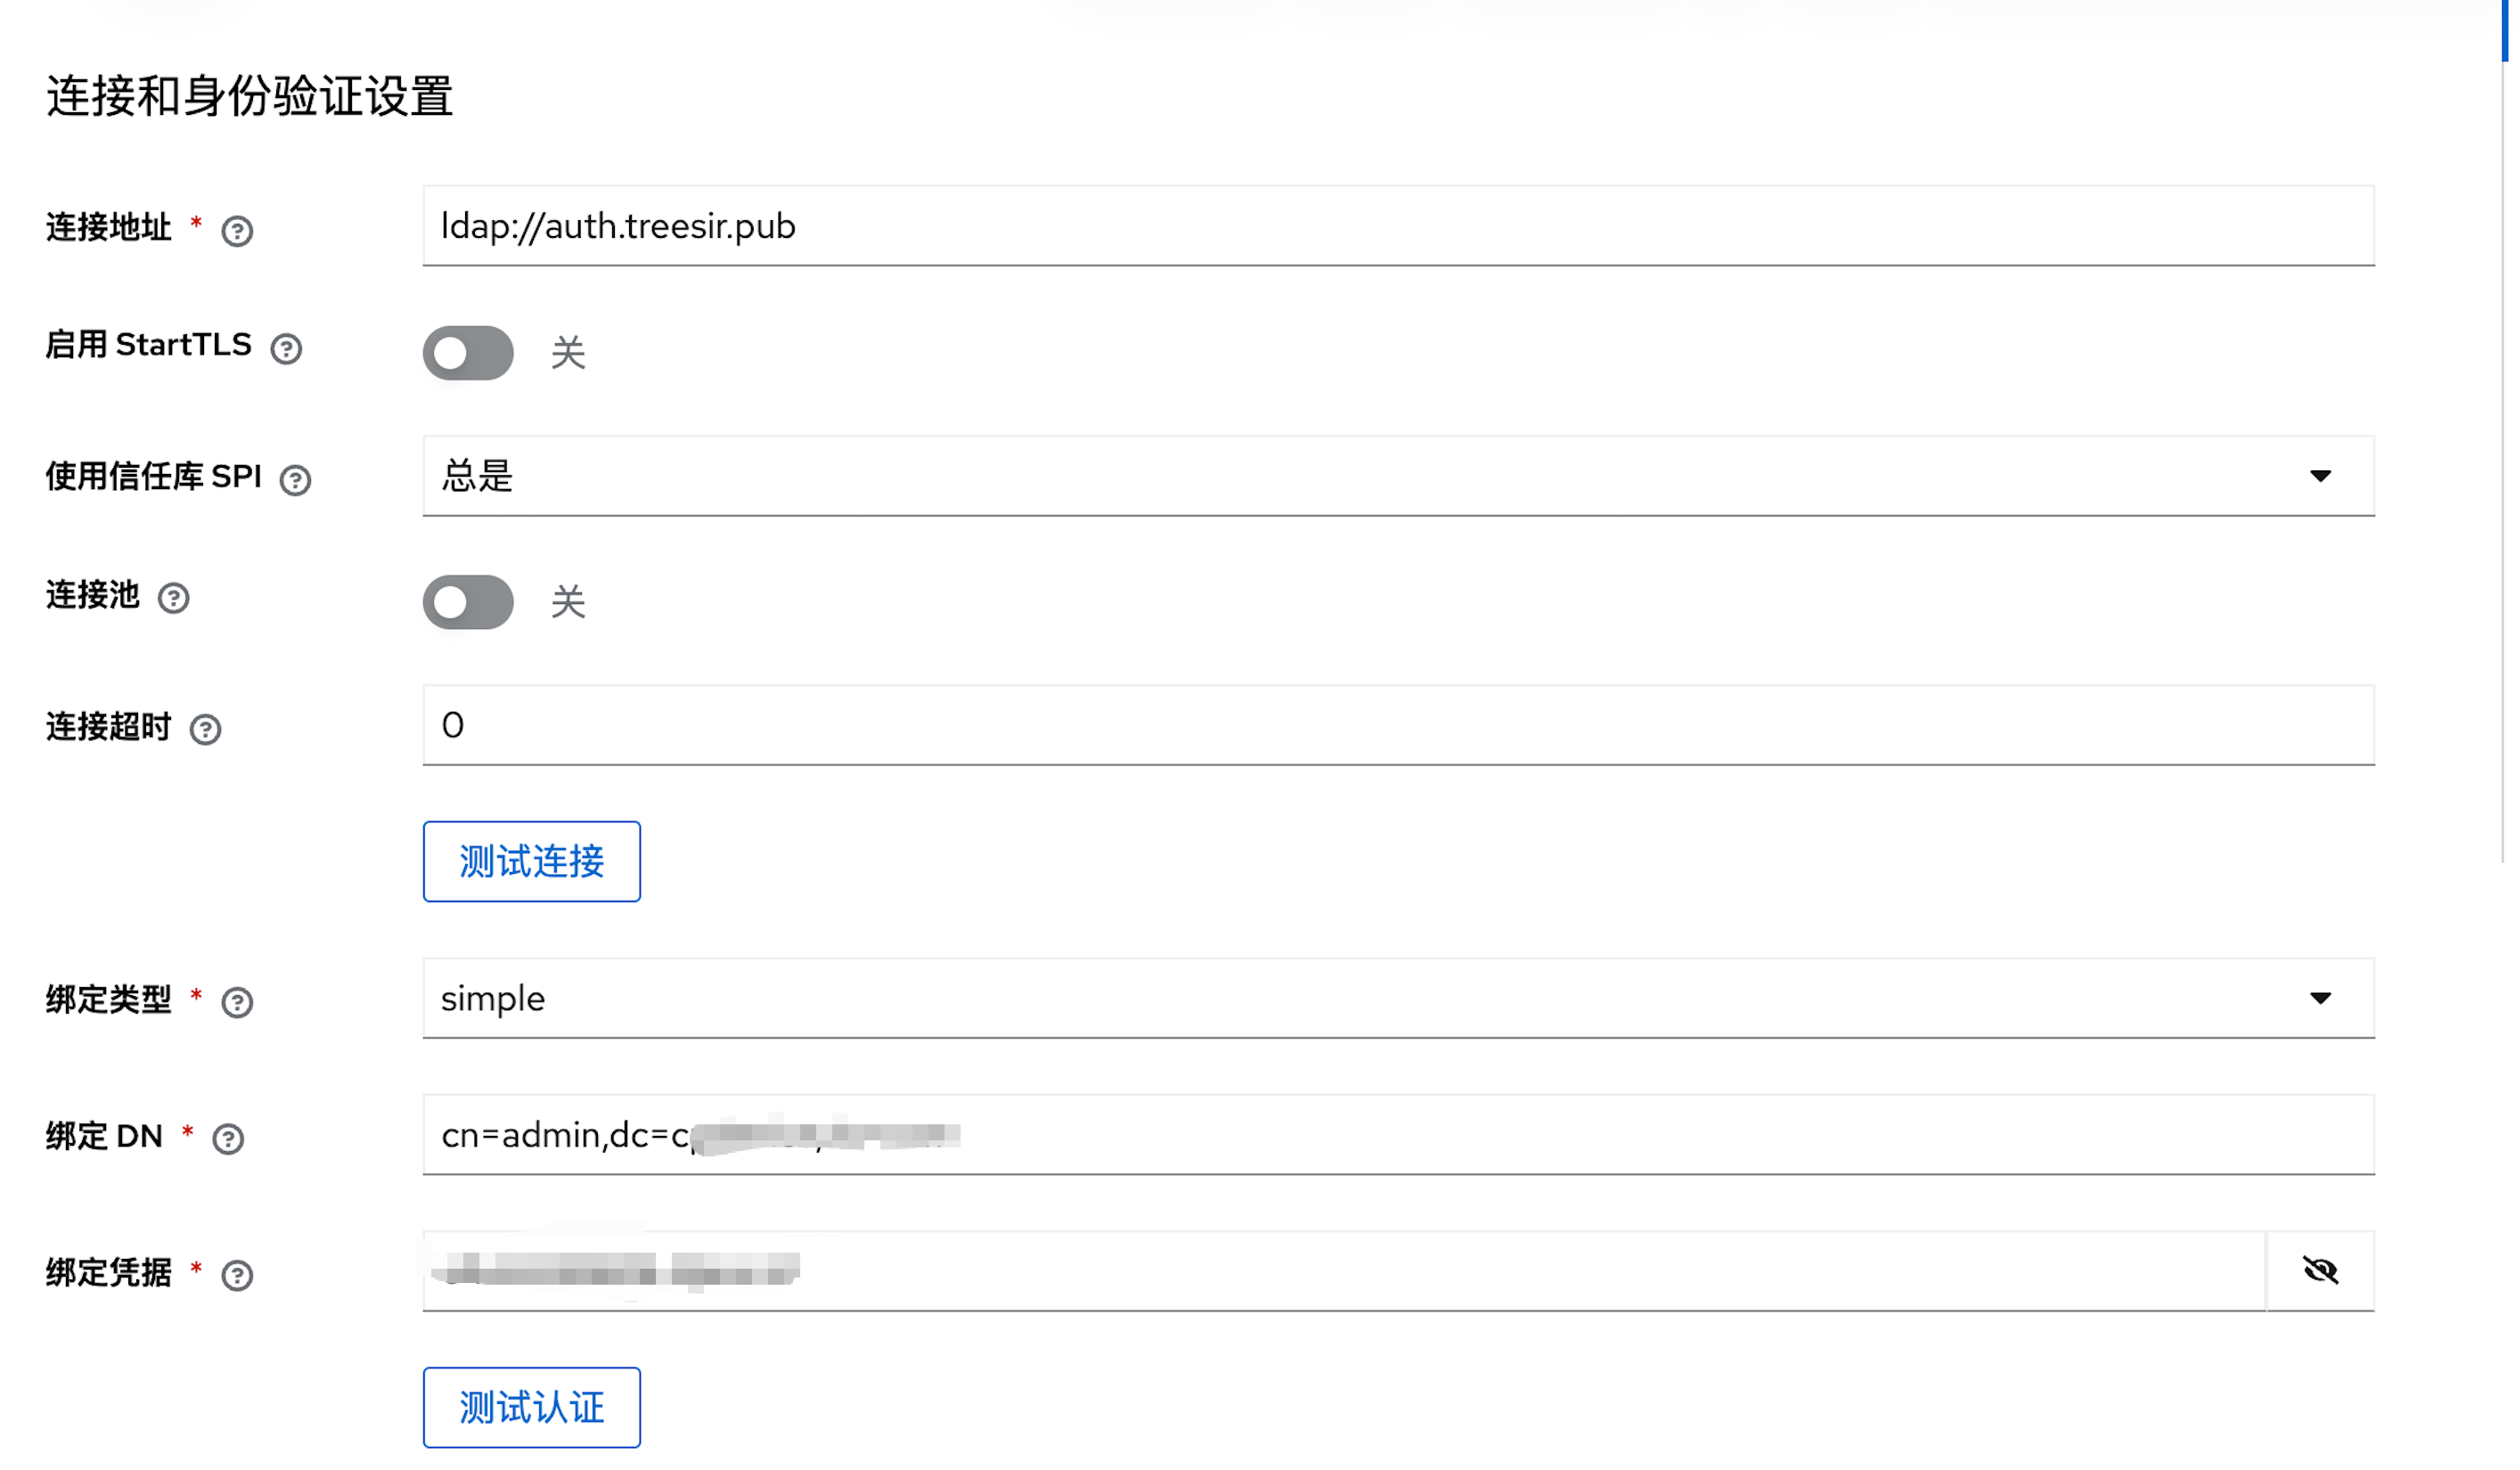Image resolution: width=2520 pixels, height=1470 pixels.
Task: Open help icon next to 连接超时
Action: (x=206, y=730)
